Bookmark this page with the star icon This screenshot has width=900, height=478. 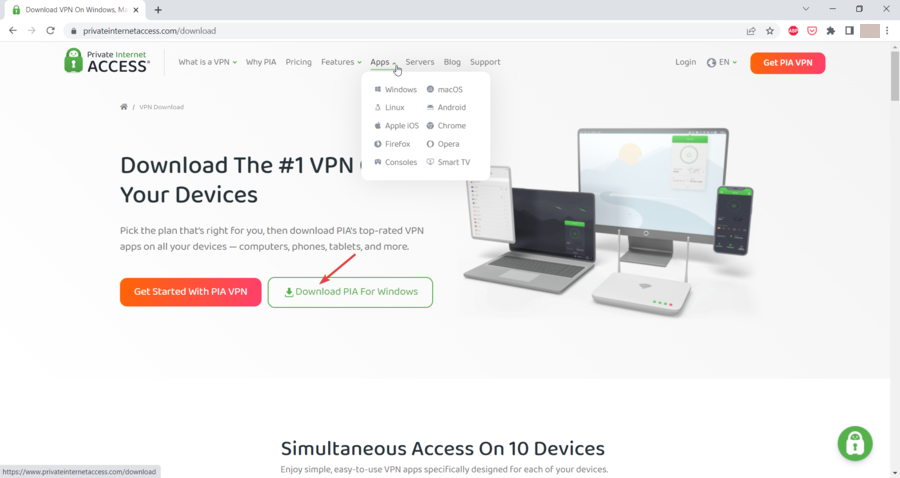770,31
